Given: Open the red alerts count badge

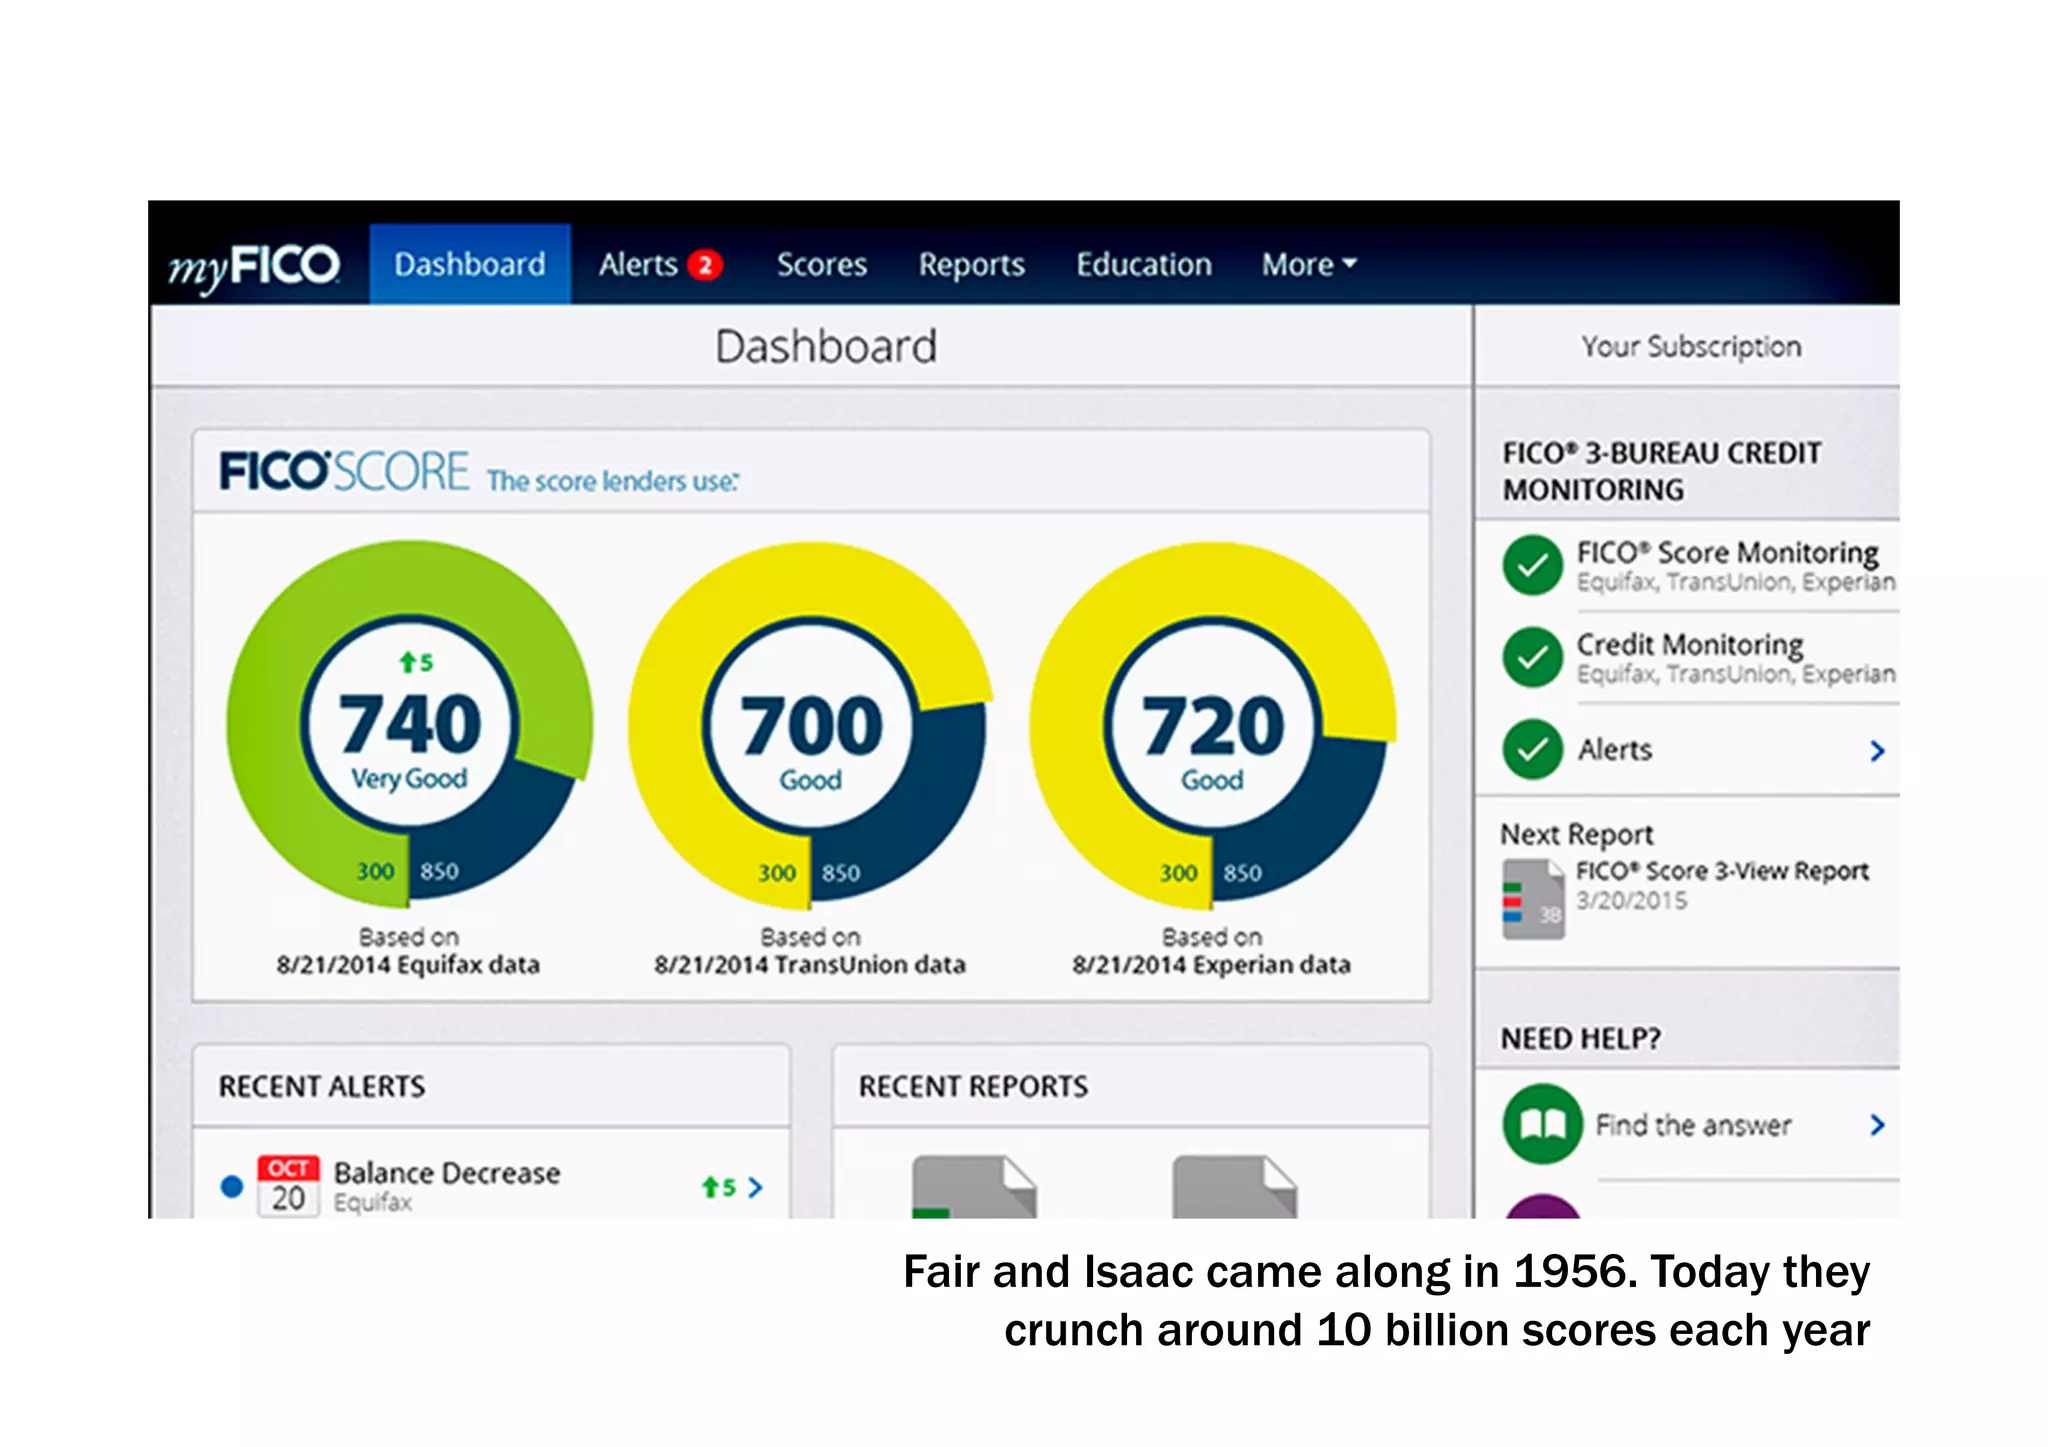Looking at the screenshot, I should point(705,265).
